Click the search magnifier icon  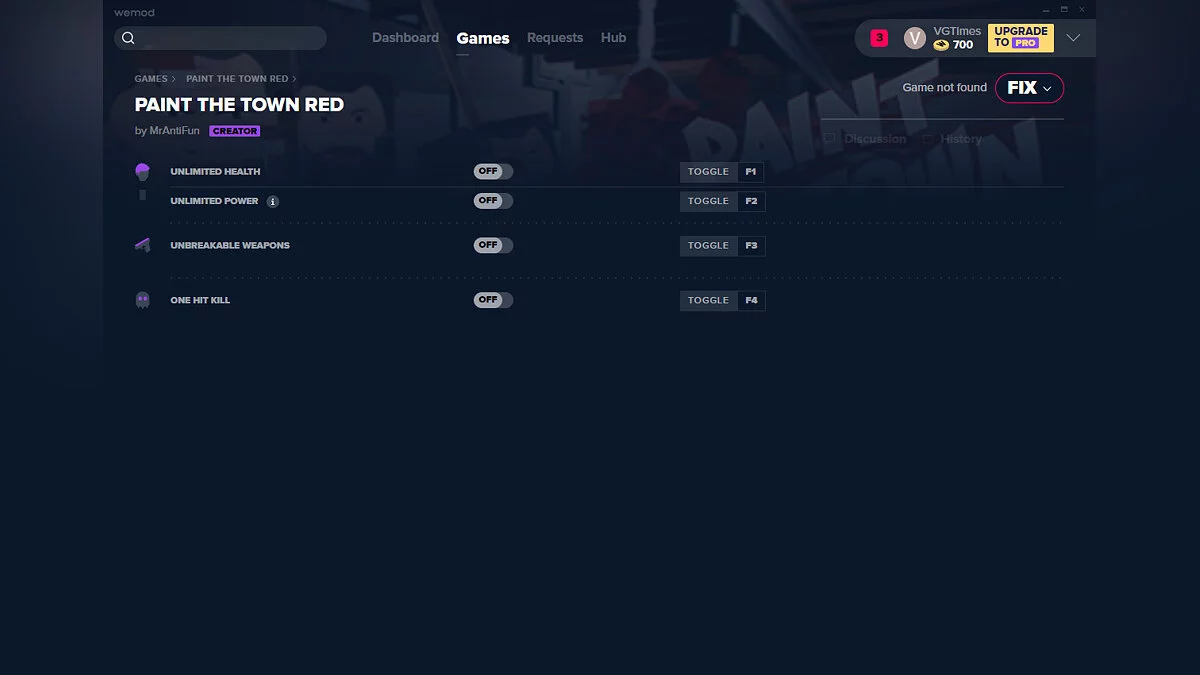(x=128, y=38)
